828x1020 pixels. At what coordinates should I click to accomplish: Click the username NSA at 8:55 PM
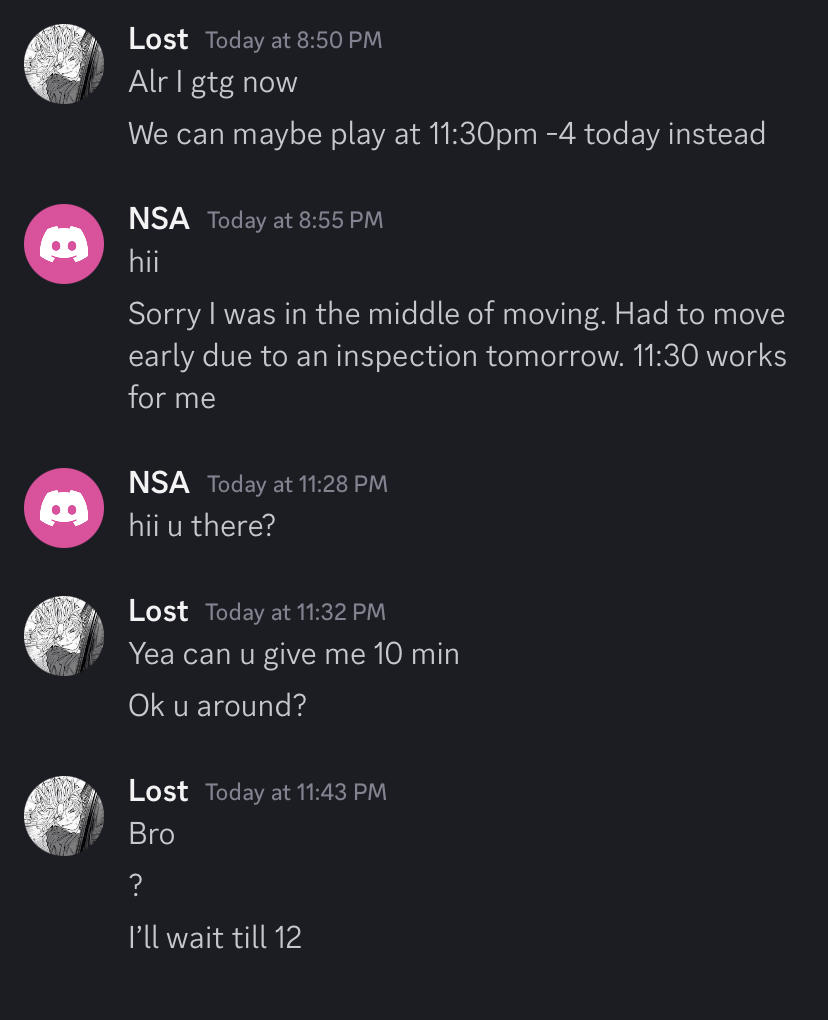159,219
